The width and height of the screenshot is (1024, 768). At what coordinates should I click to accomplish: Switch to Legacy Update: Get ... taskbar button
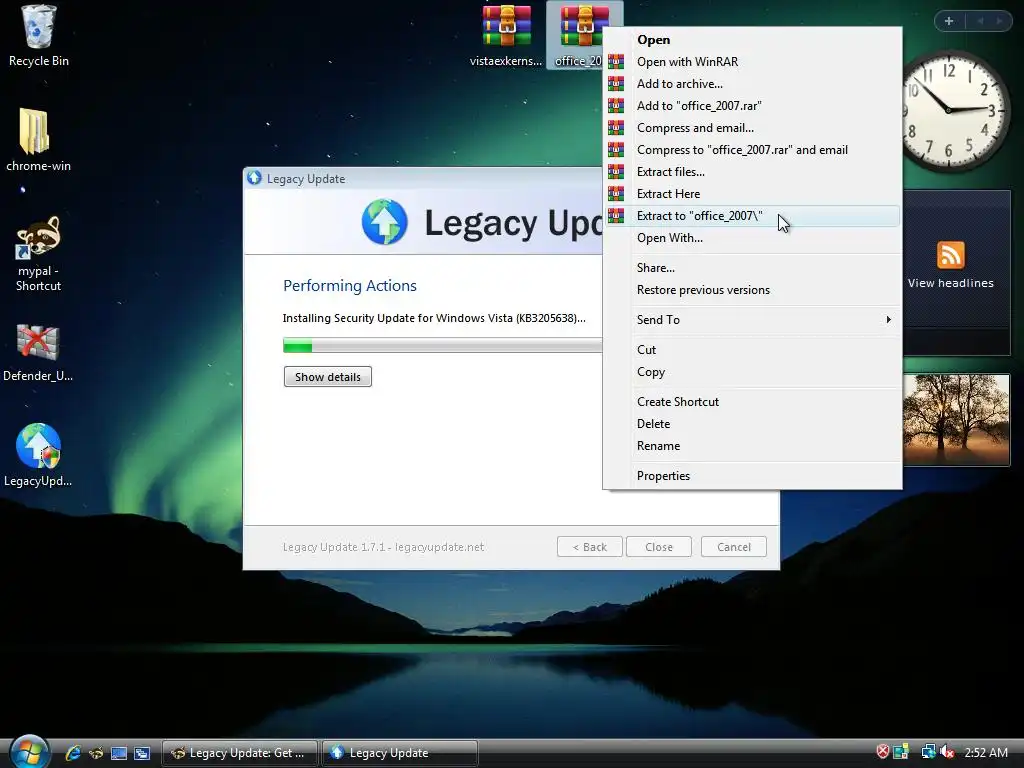point(239,753)
